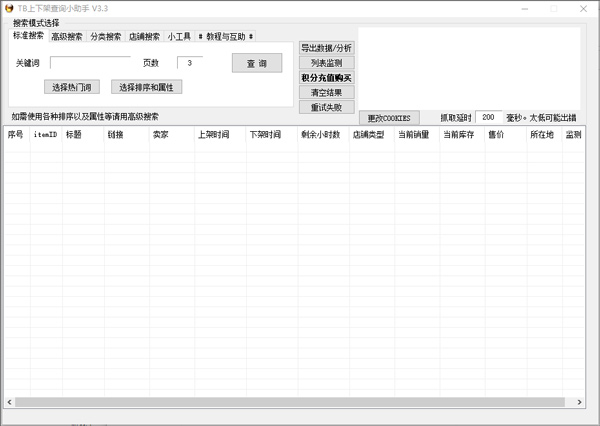Switch to the 店铺搜索 tab

(144, 37)
